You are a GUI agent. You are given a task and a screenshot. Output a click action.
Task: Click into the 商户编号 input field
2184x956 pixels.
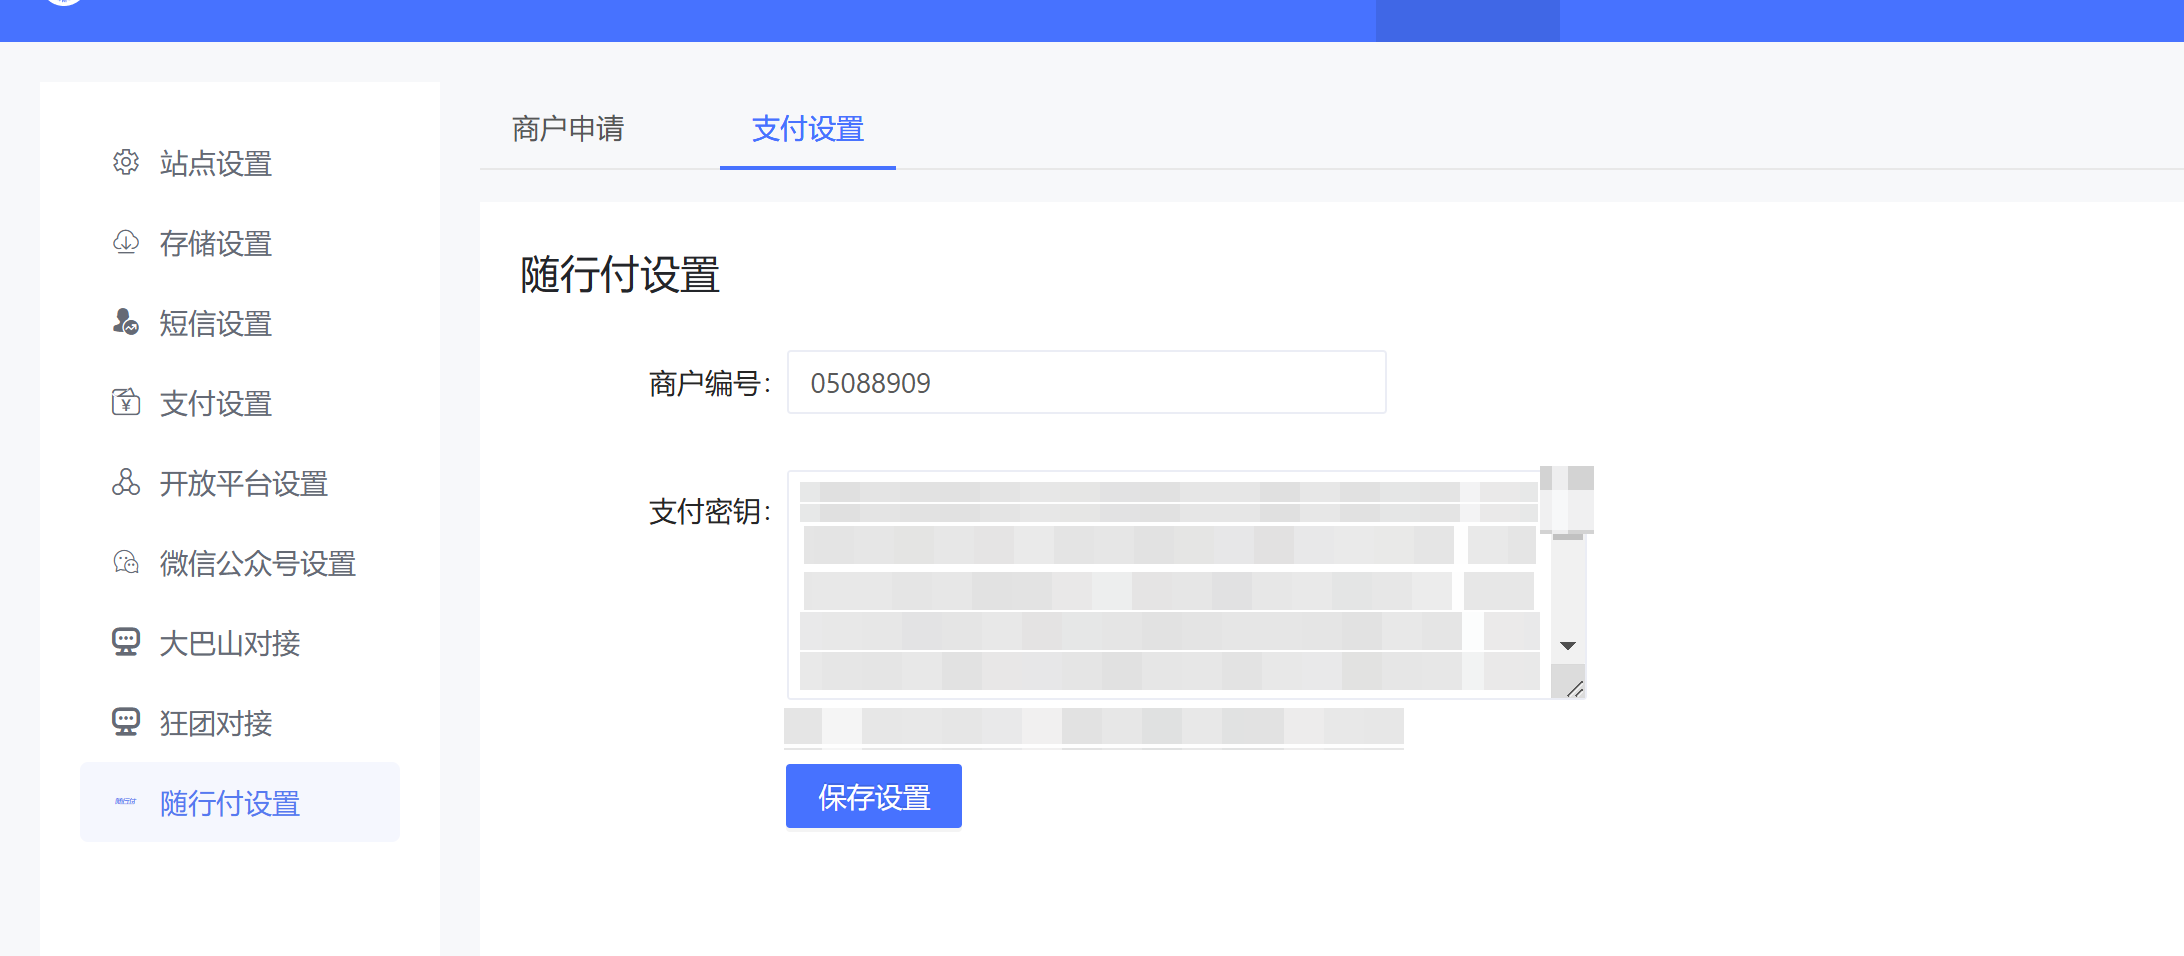click(1086, 383)
